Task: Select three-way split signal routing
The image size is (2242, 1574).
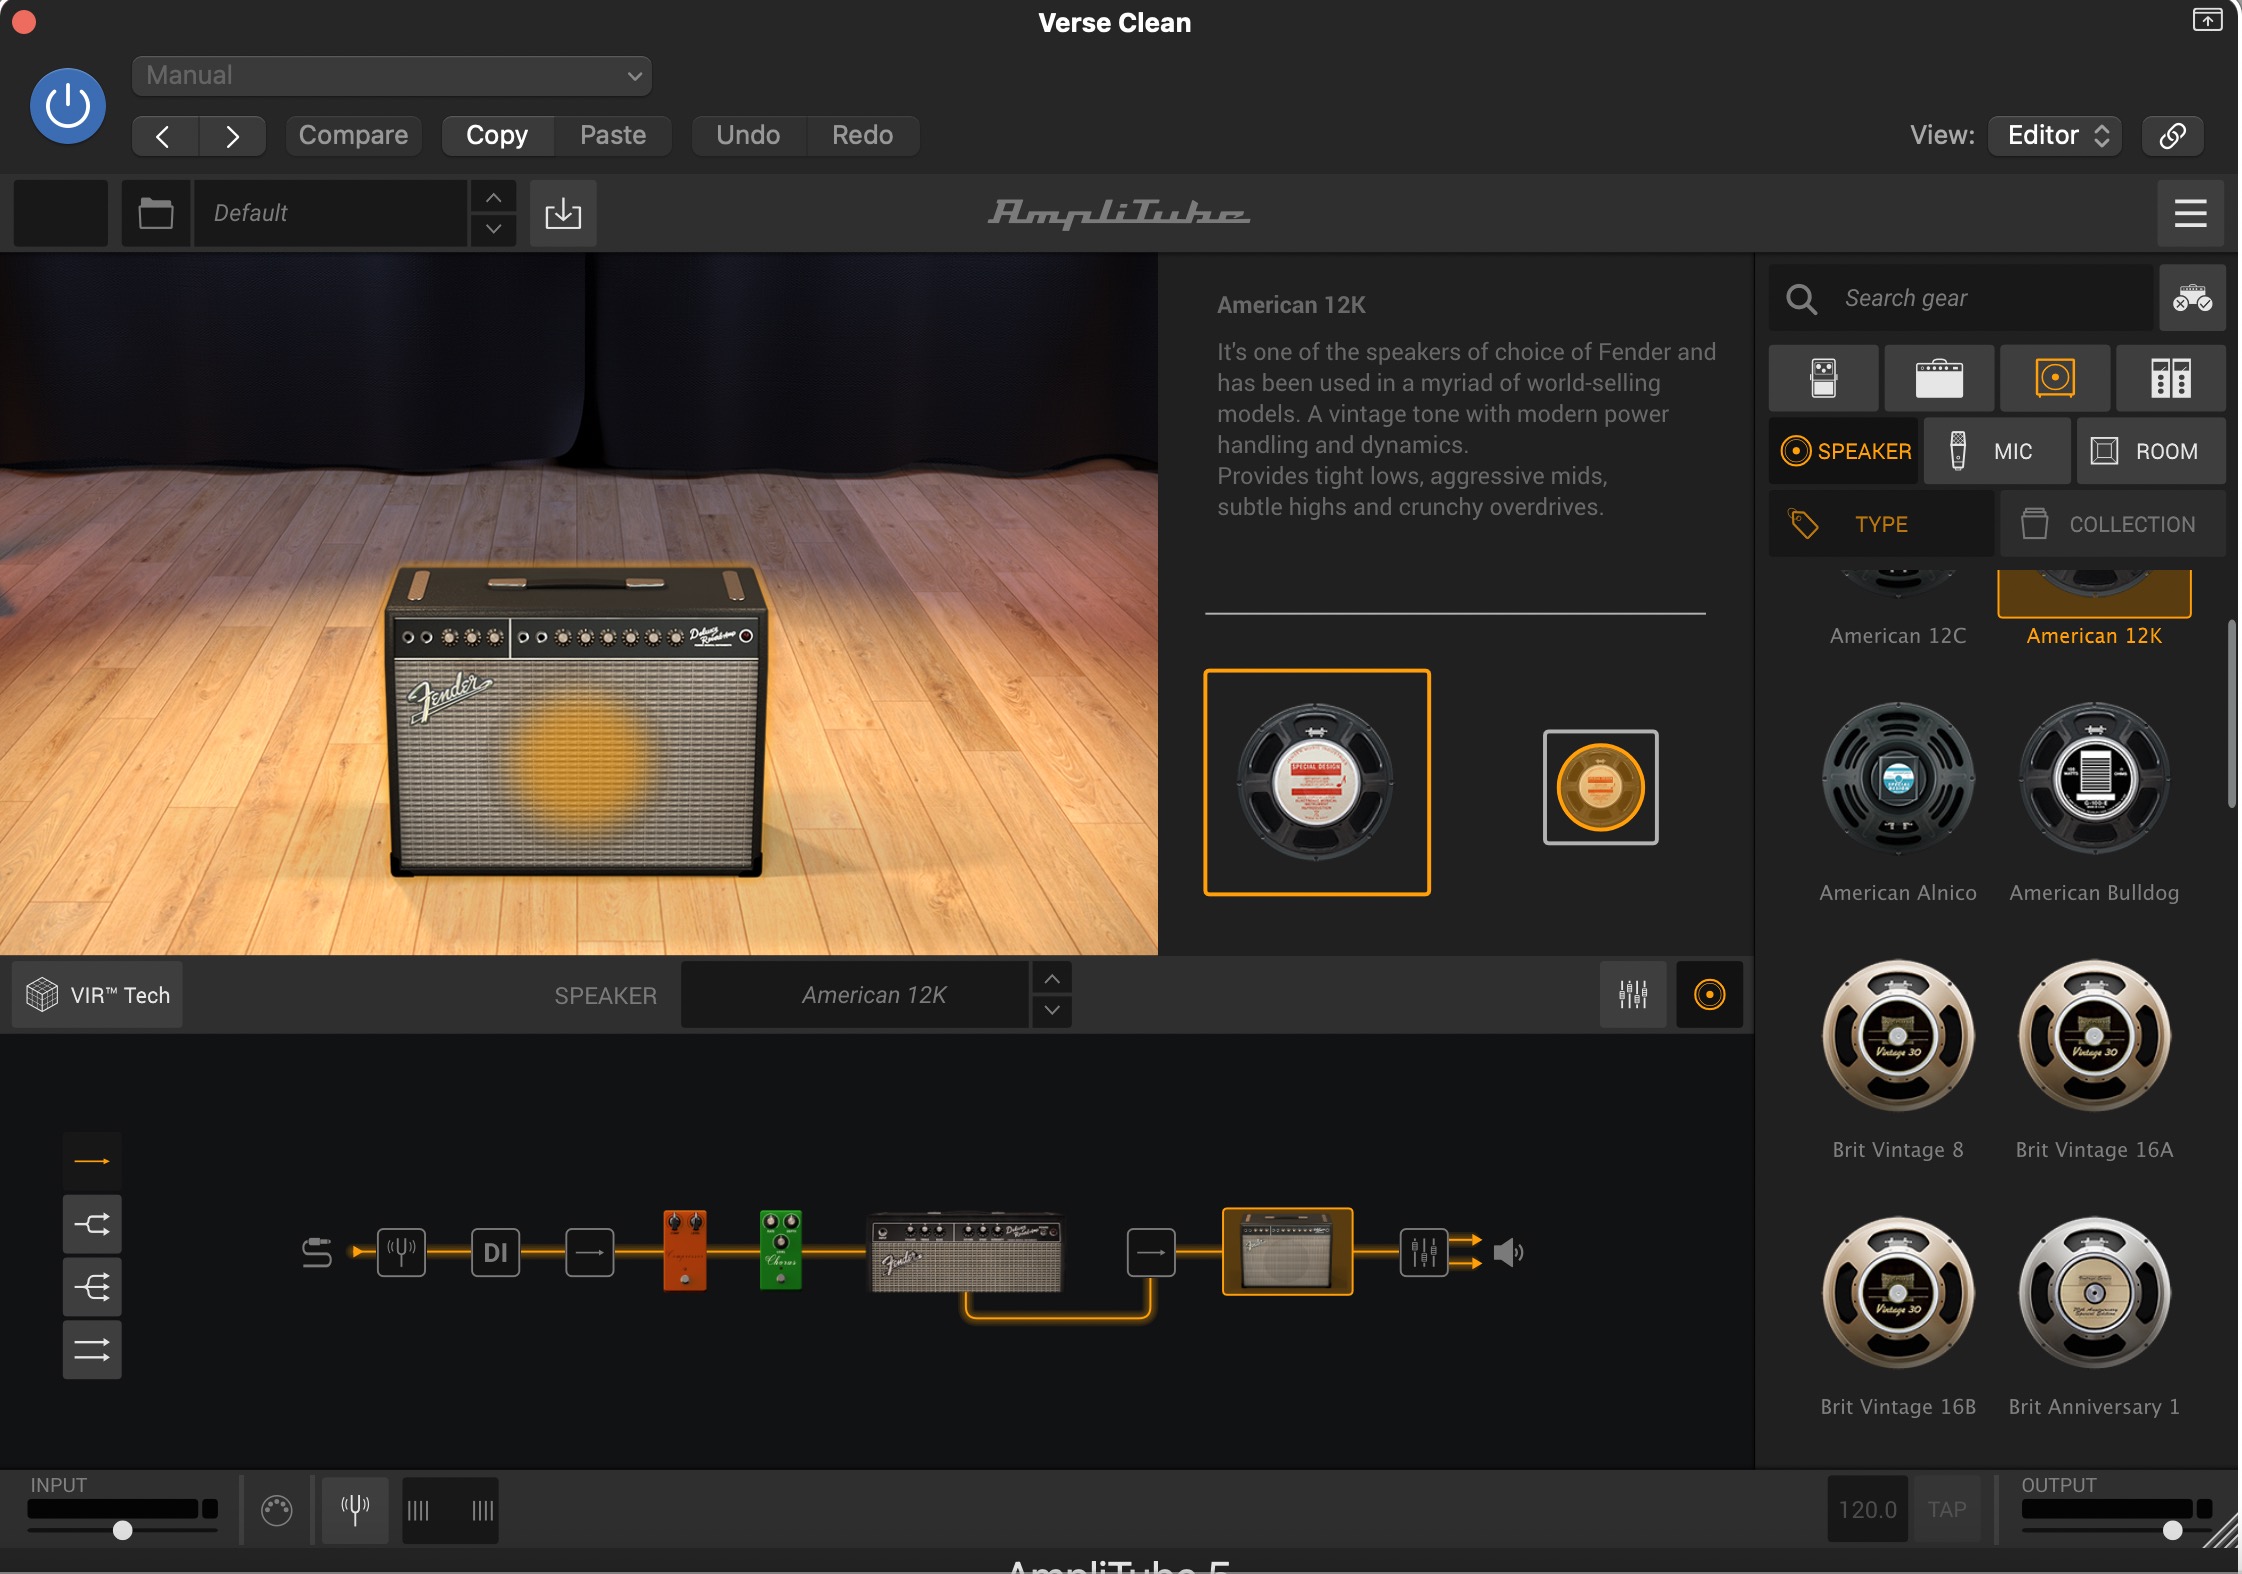Action: 92,1287
